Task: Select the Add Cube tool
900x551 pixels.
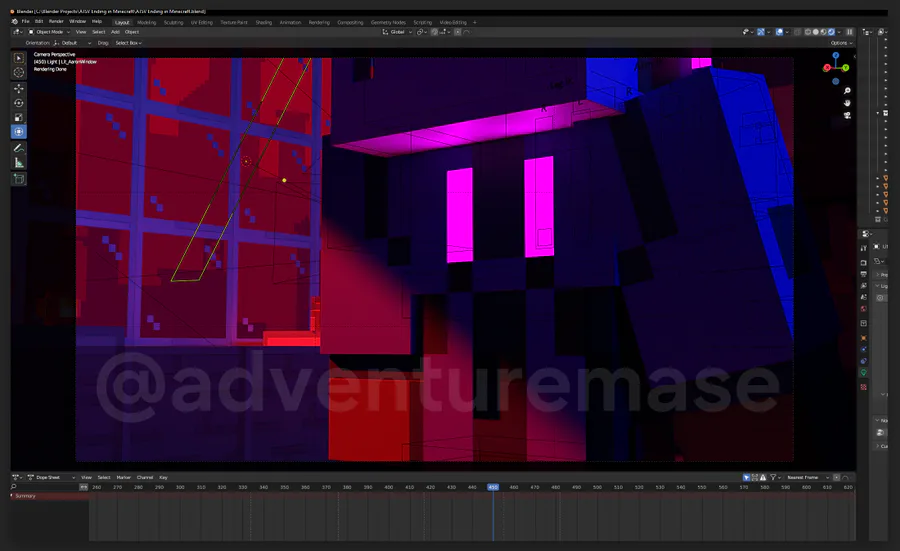Action: pyautogui.click(x=18, y=179)
